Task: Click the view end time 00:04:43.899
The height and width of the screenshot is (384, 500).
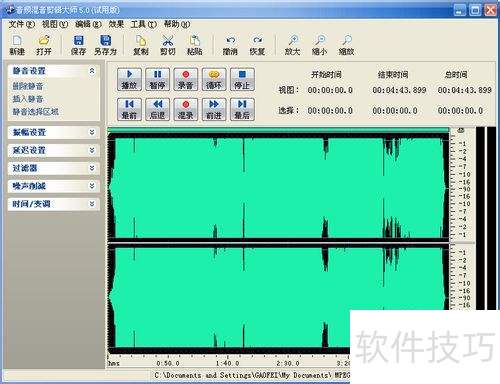Action: 399,90
